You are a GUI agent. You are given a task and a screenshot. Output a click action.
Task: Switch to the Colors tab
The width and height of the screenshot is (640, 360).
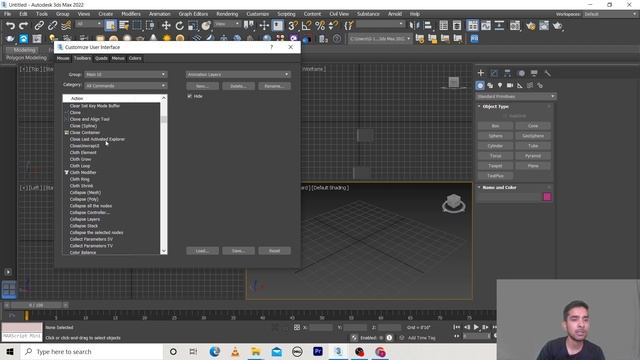click(135, 58)
